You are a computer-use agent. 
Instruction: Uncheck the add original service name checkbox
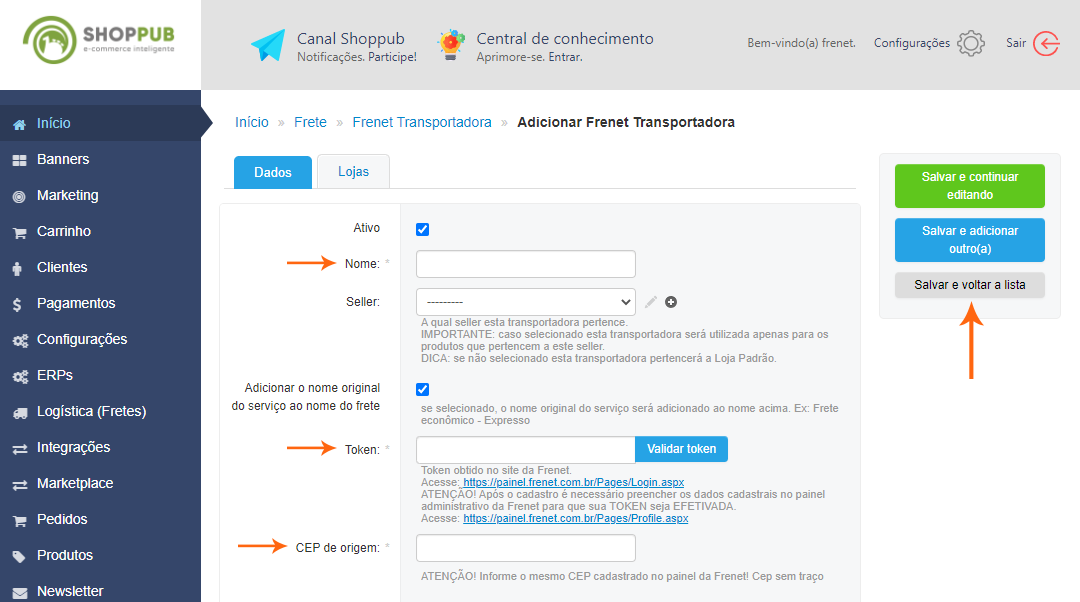[422, 389]
